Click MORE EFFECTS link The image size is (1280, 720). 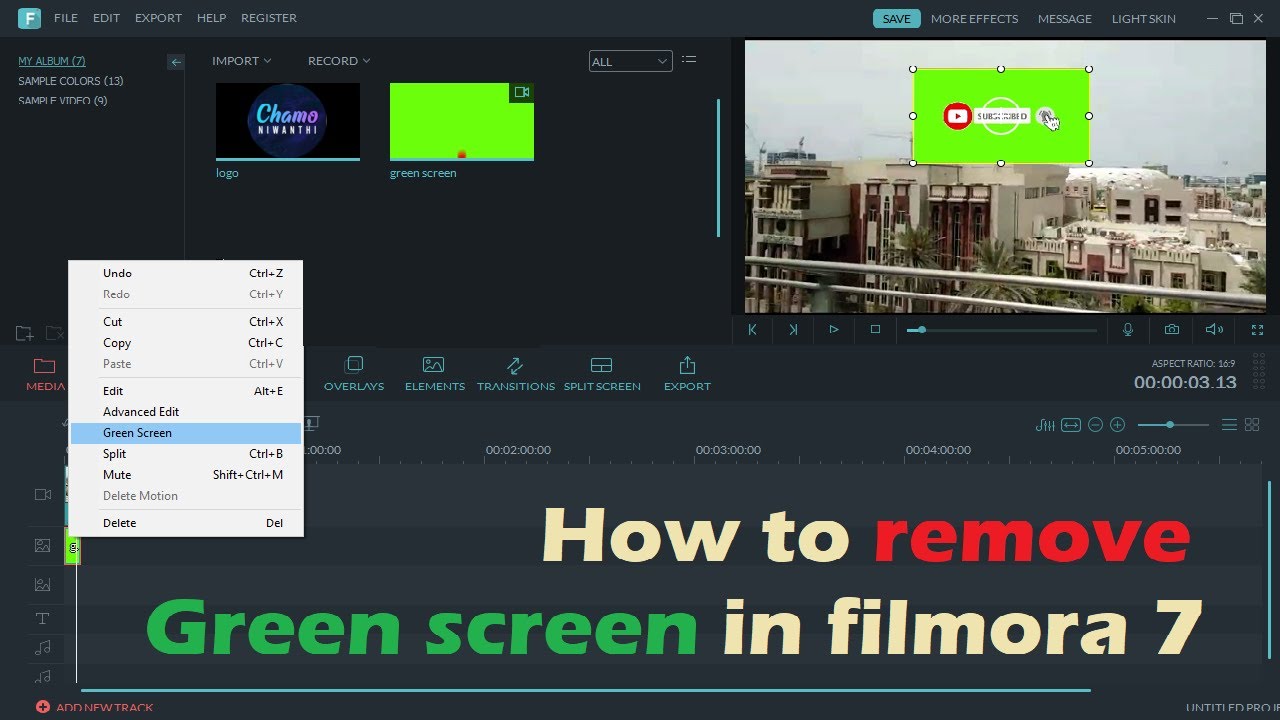[974, 19]
